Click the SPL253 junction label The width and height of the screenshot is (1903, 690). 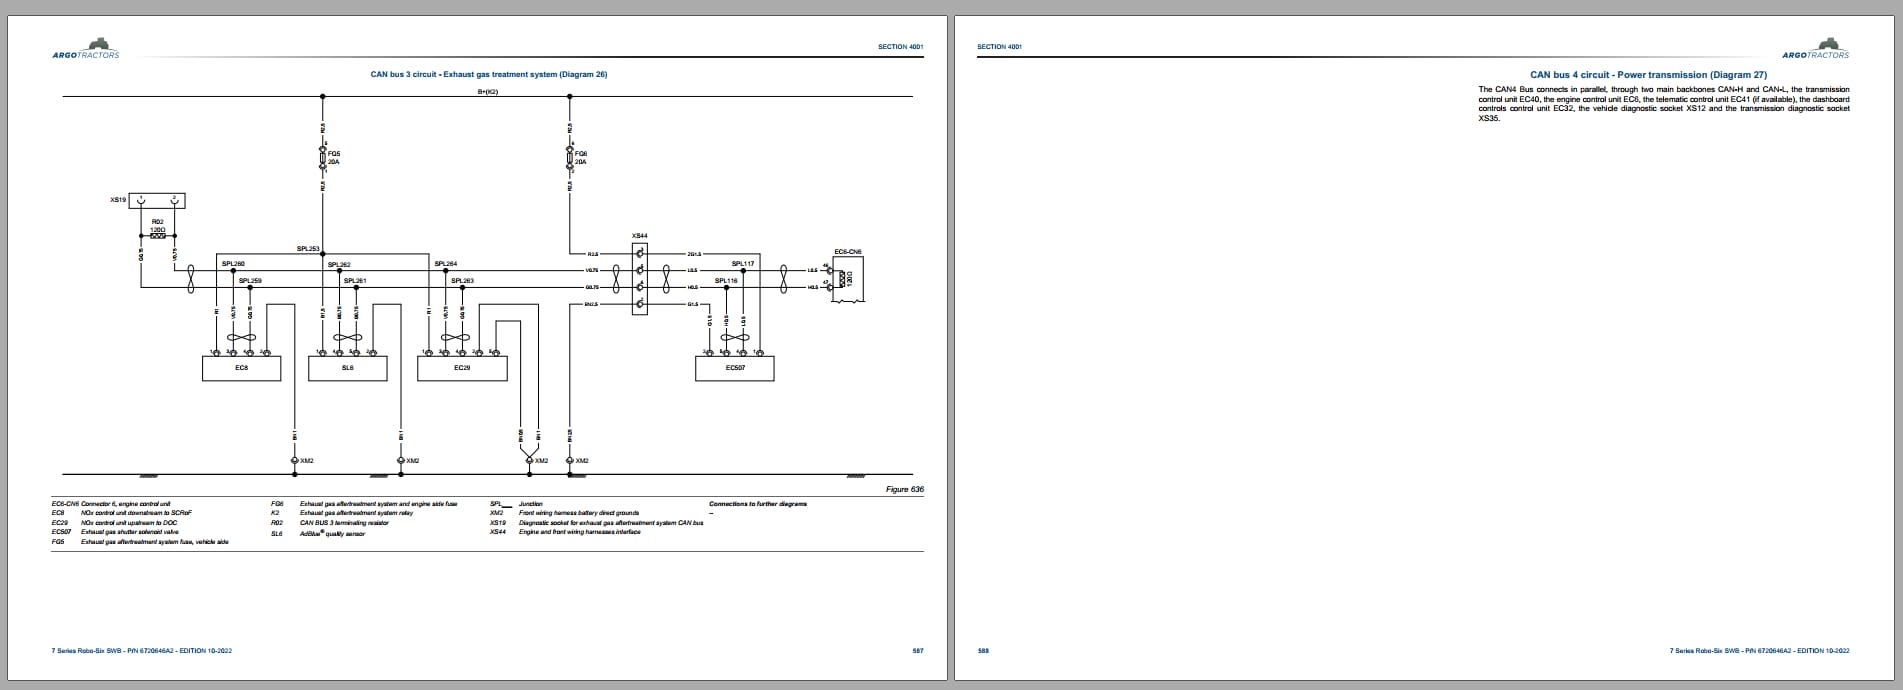click(x=308, y=248)
